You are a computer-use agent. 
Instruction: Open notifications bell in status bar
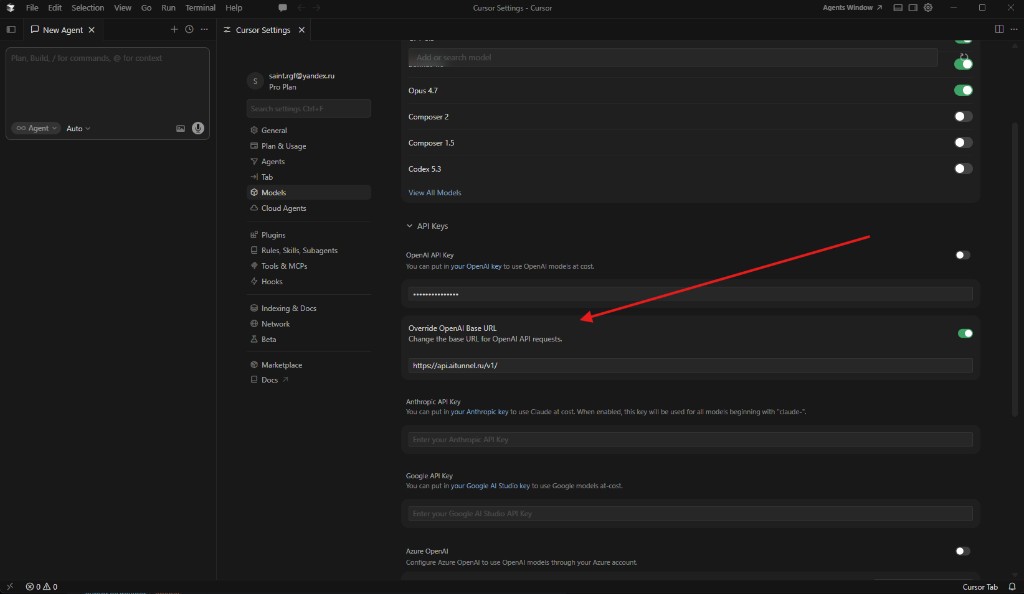(1012, 587)
